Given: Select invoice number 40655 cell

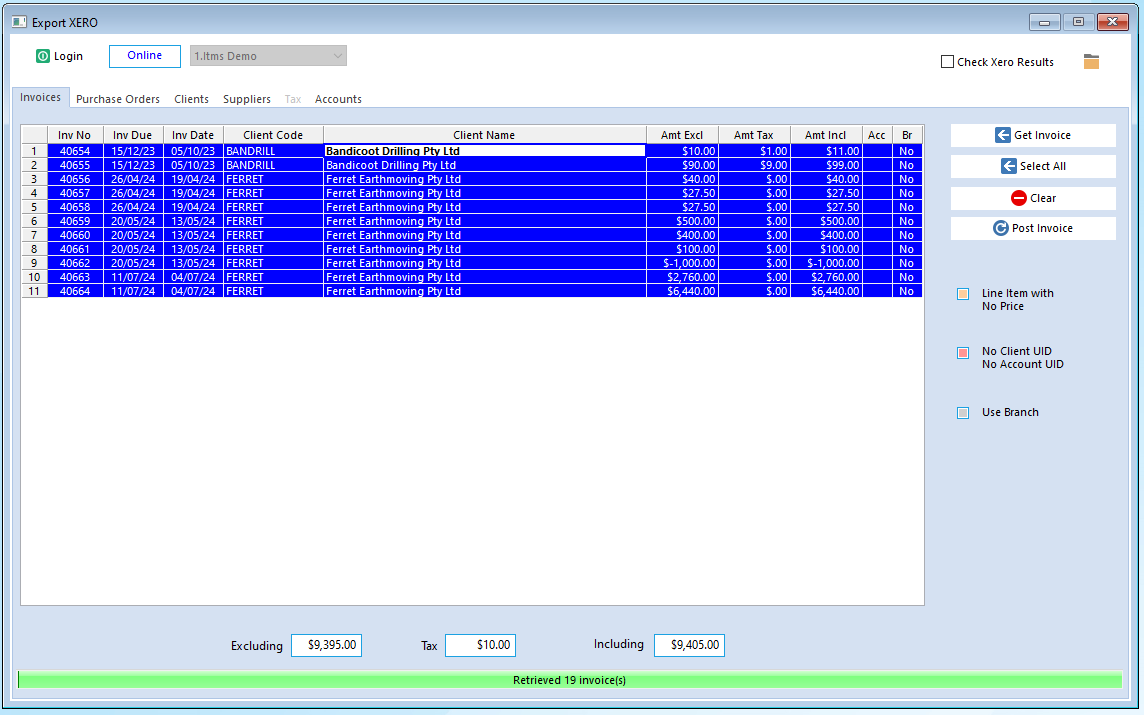Looking at the screenshot, I should point(75,165).
